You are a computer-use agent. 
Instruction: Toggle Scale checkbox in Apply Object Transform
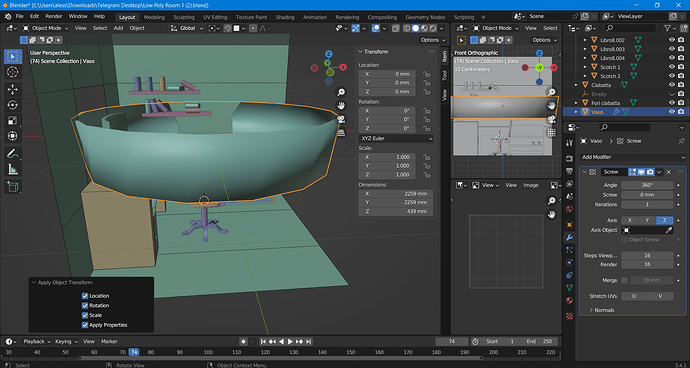click(x=85, y=315)
